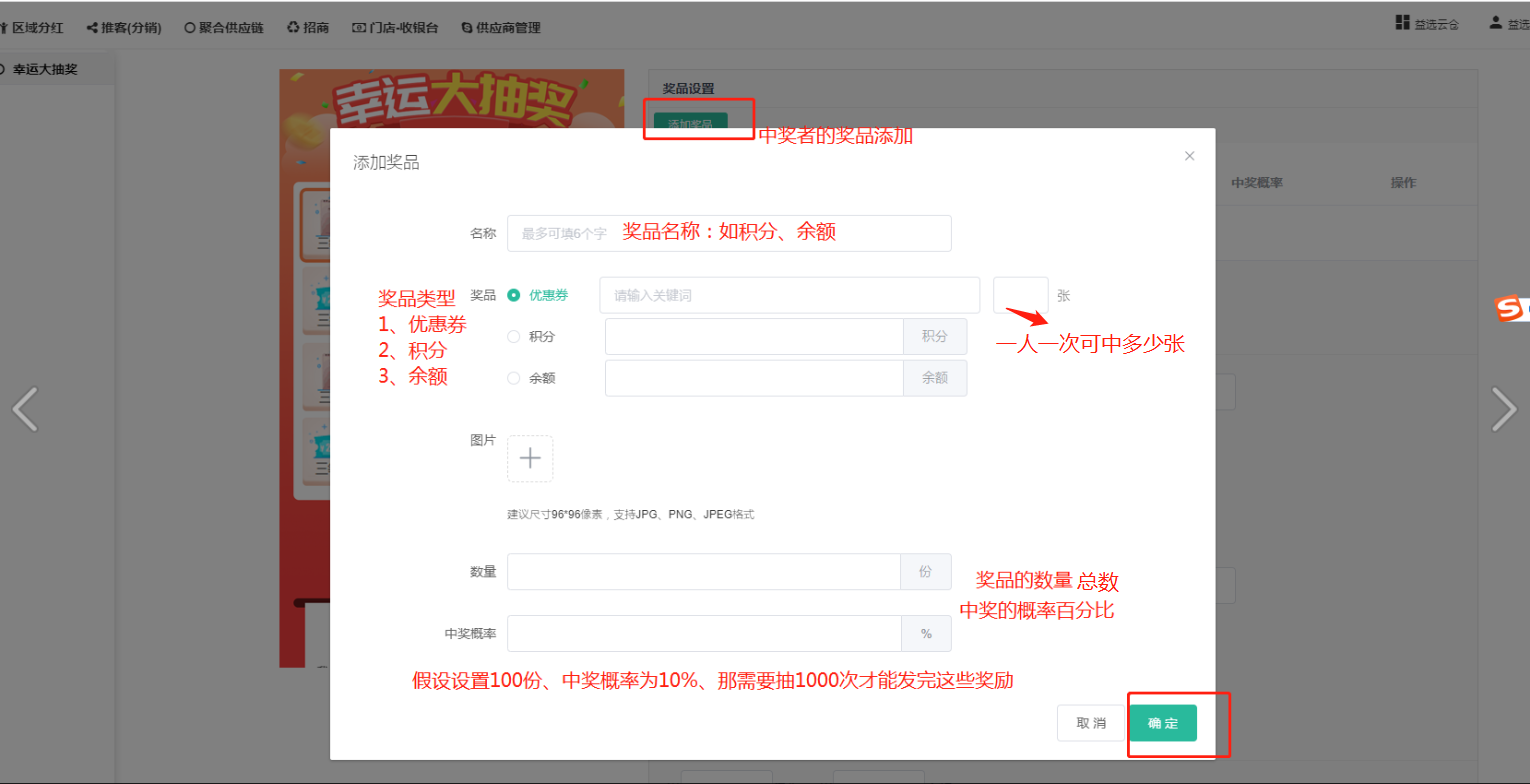The width and height of the screenshot is (1530, 784).
Task: Go to previous image with left arrow
Action: tap(25, 408)
